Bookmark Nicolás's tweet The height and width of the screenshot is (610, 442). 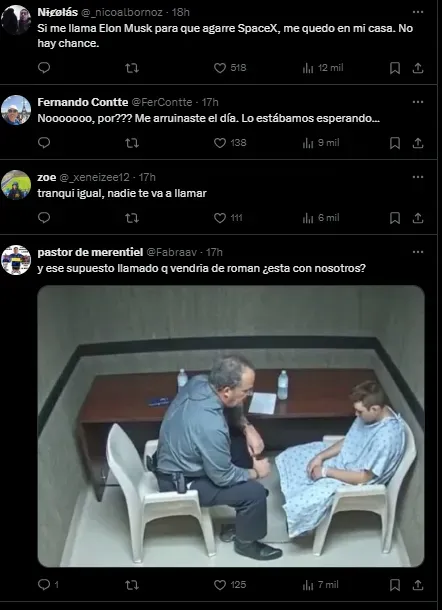point(395,68)
